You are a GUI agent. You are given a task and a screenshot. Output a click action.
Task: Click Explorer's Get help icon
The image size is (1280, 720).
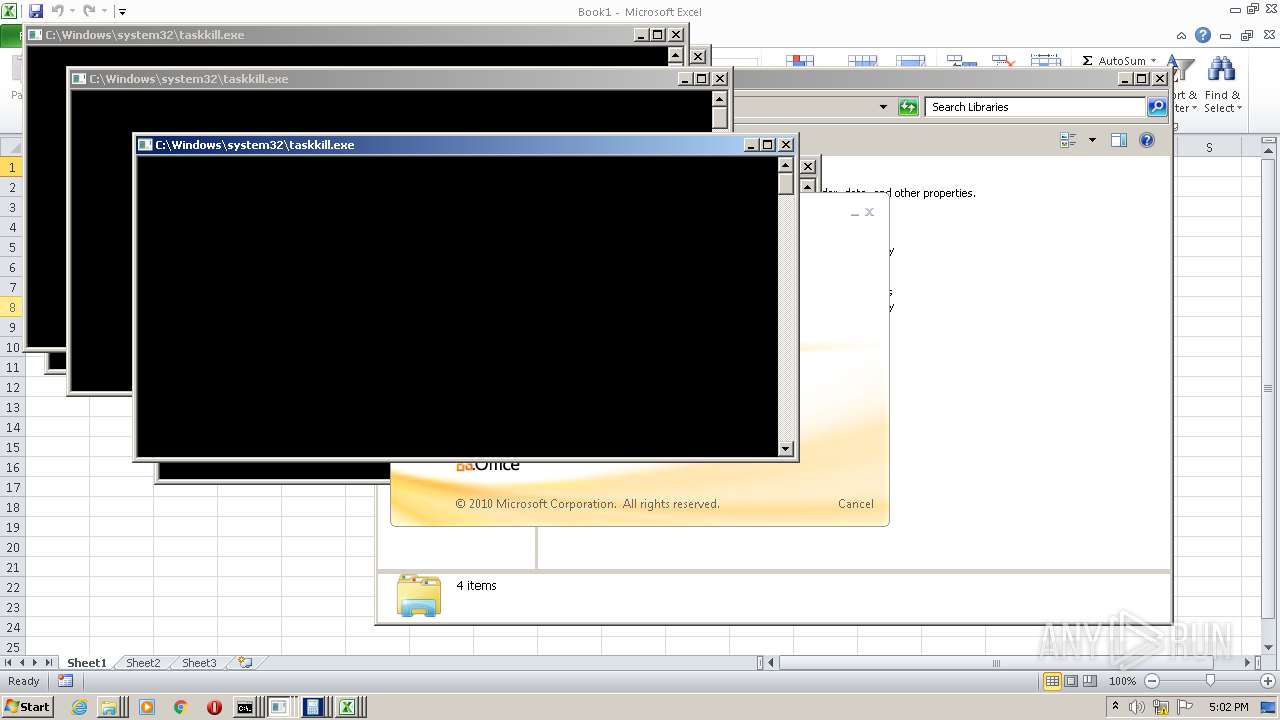pos(1147,140)
